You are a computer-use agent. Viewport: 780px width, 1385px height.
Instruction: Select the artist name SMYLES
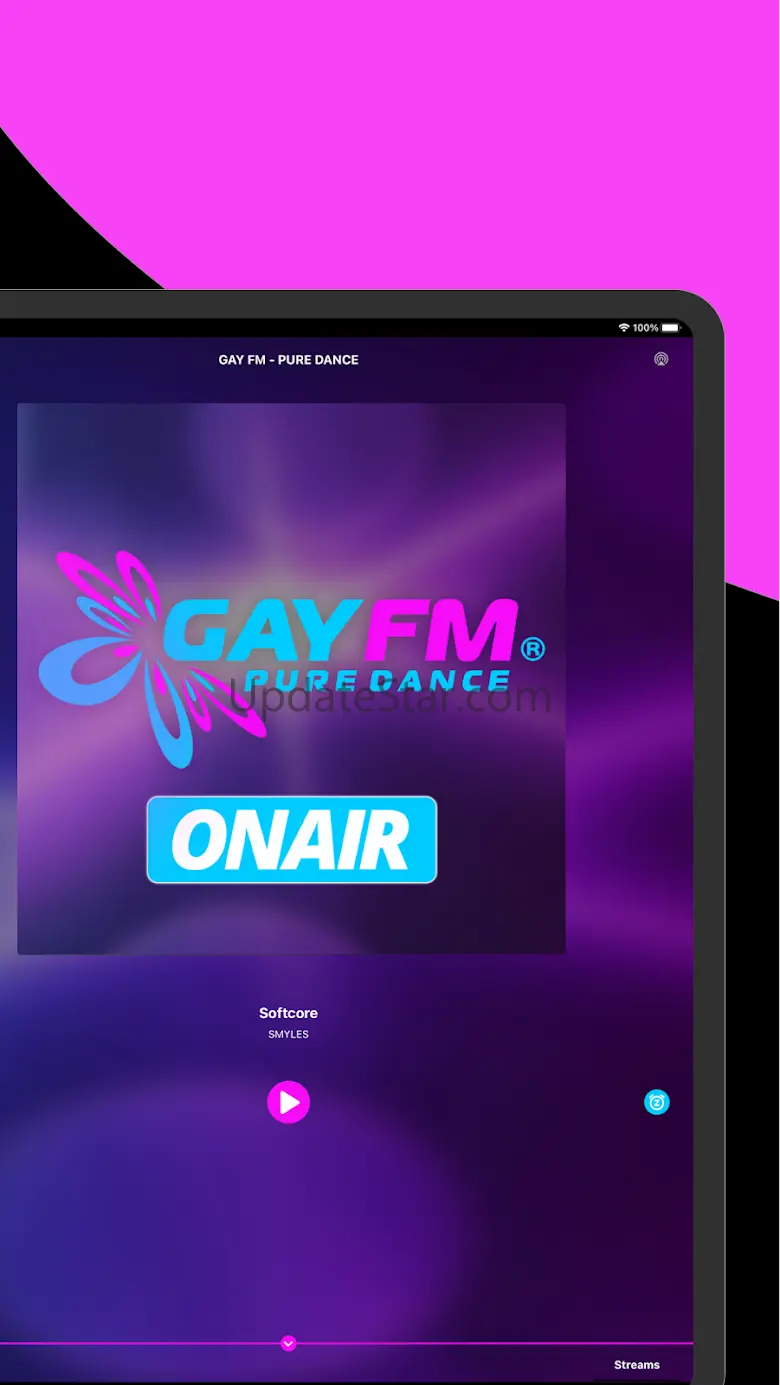(x=288, y=1034)
